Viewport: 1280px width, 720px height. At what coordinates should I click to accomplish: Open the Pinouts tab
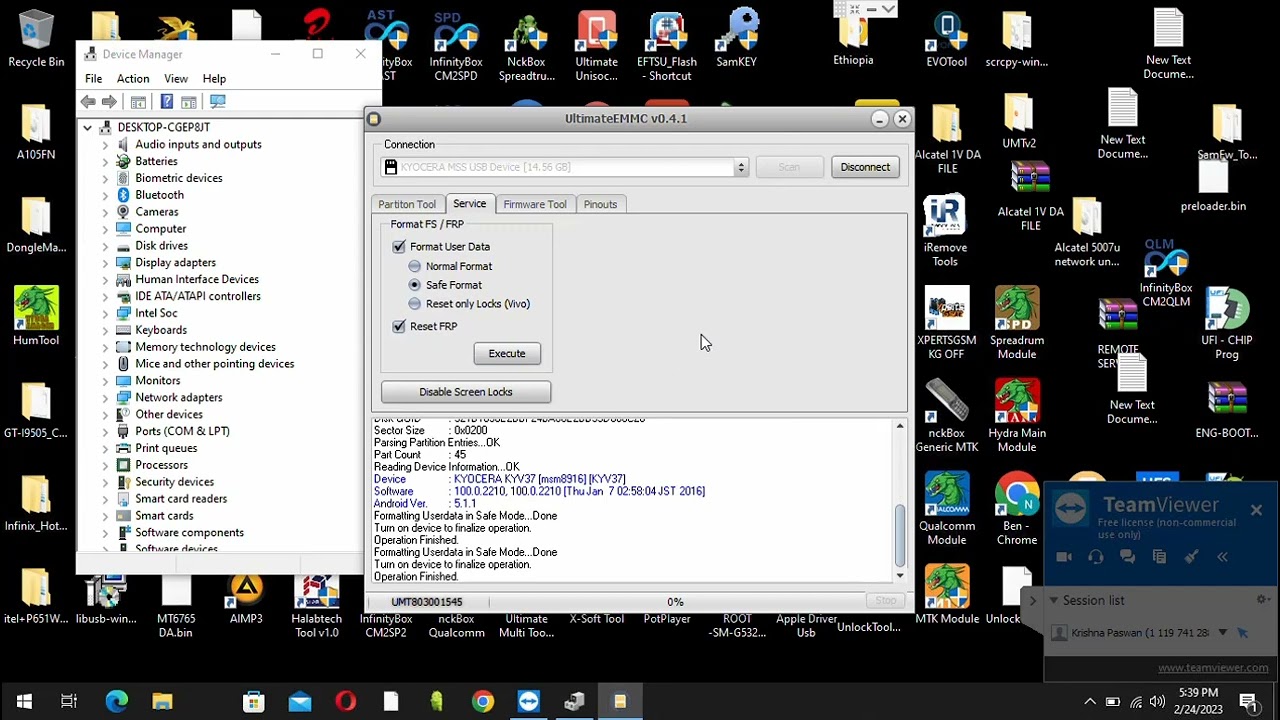point(600,204)
